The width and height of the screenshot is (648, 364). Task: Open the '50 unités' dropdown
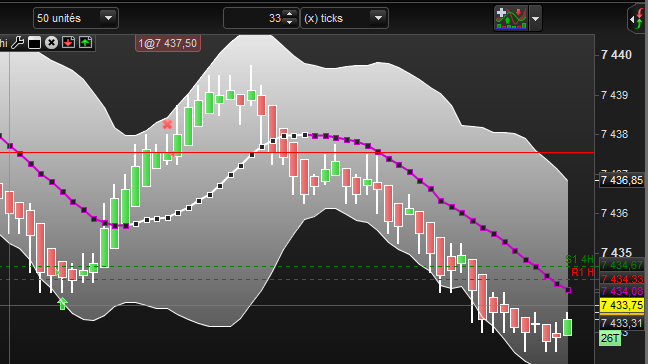[76, 18]
